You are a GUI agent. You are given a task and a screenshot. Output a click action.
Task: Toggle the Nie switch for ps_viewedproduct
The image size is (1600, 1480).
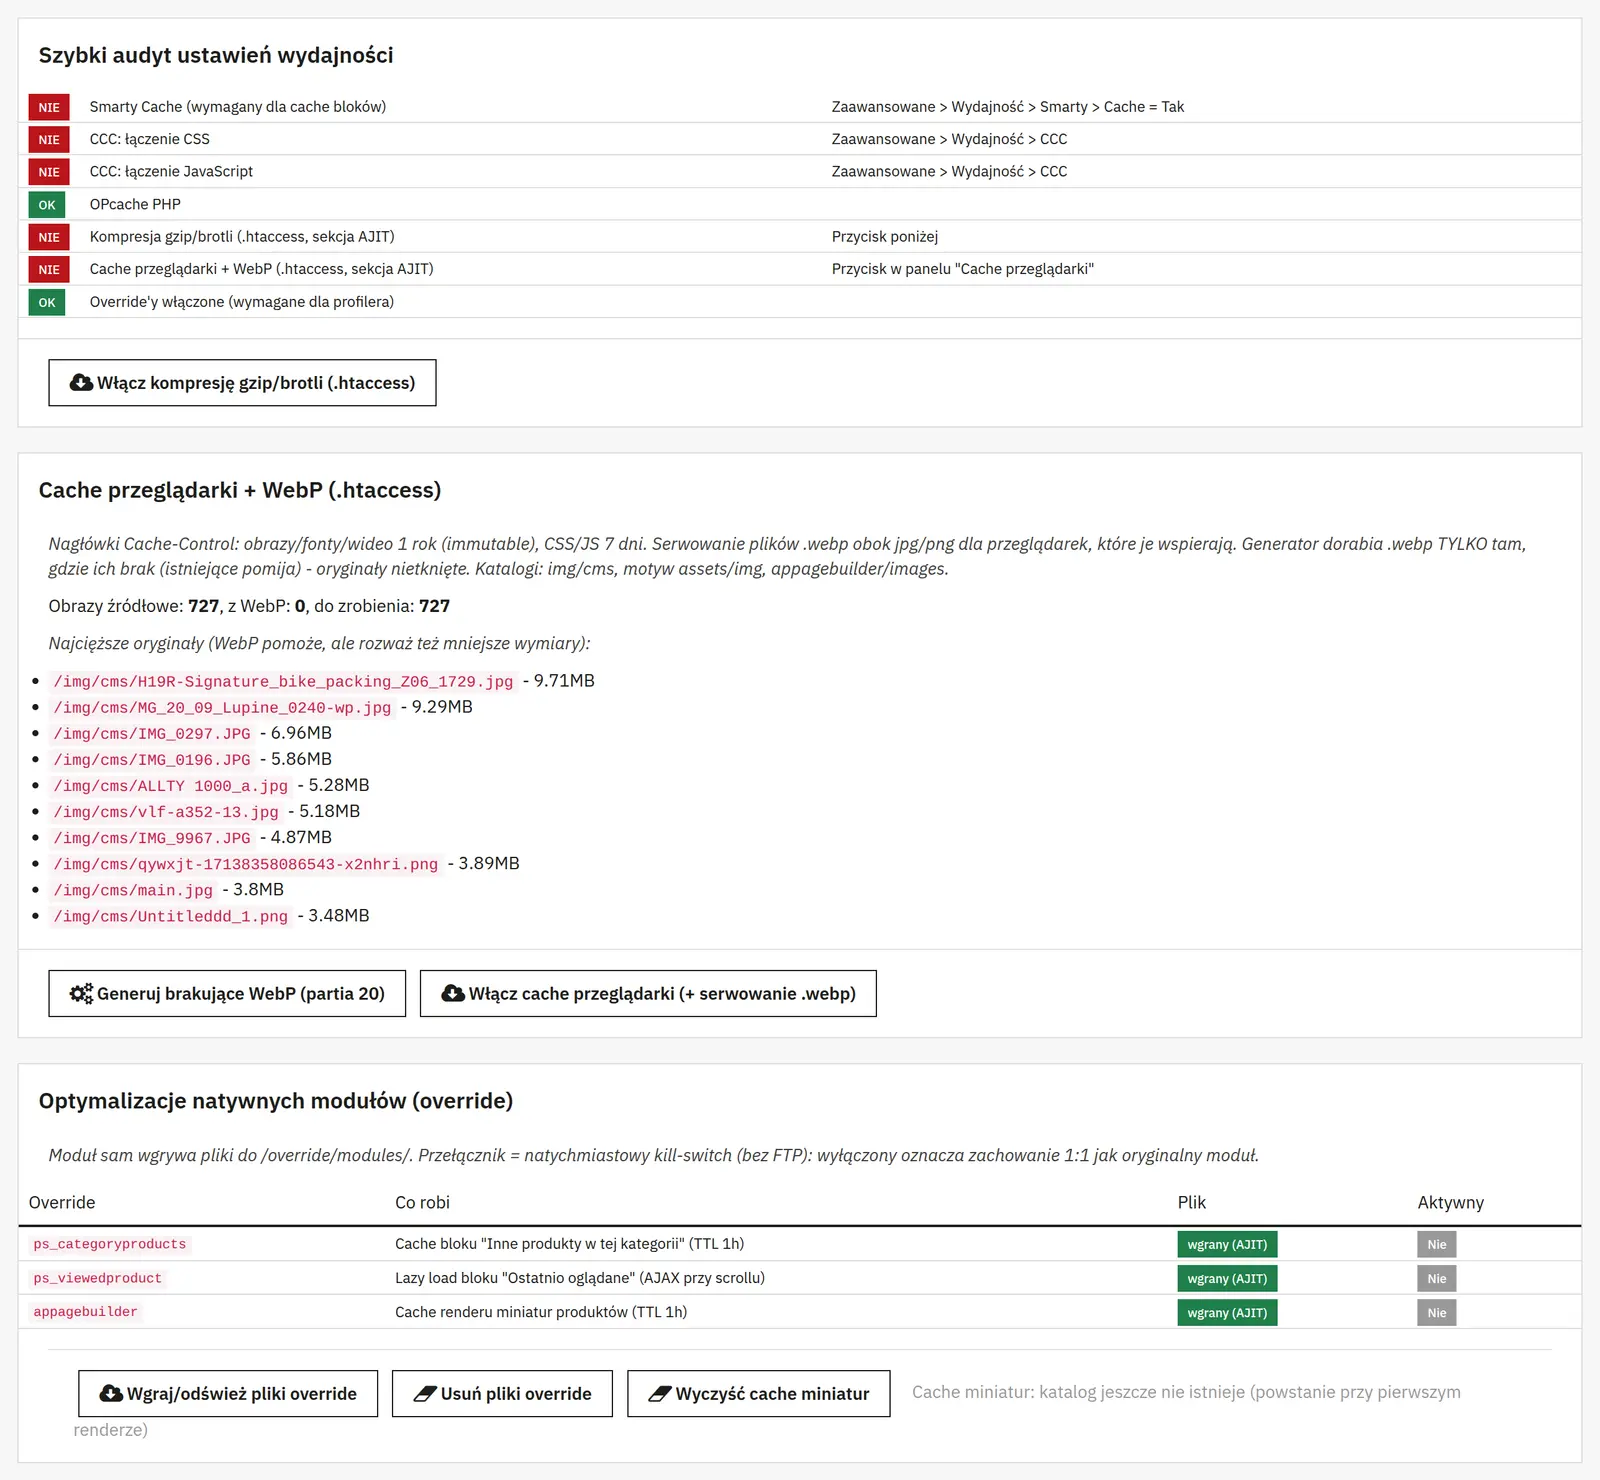coord(1437,1279)
